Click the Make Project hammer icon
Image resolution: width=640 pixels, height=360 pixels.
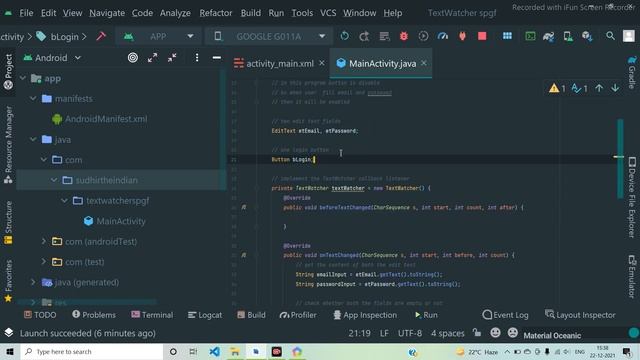point(101,36)
